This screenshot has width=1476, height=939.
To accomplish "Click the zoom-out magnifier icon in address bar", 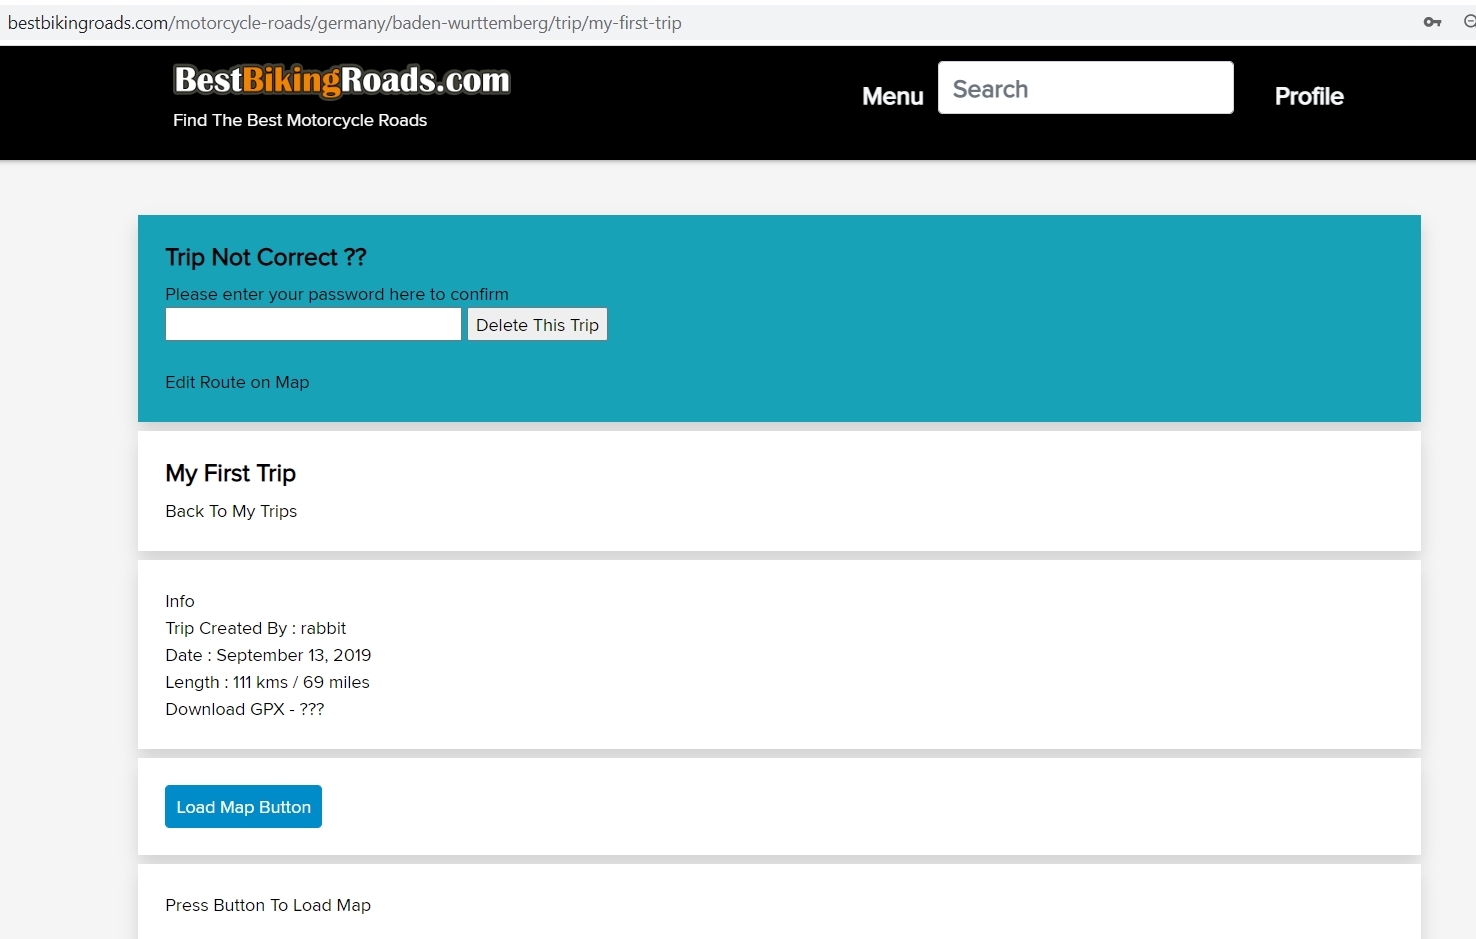I will click(1469, 22).
